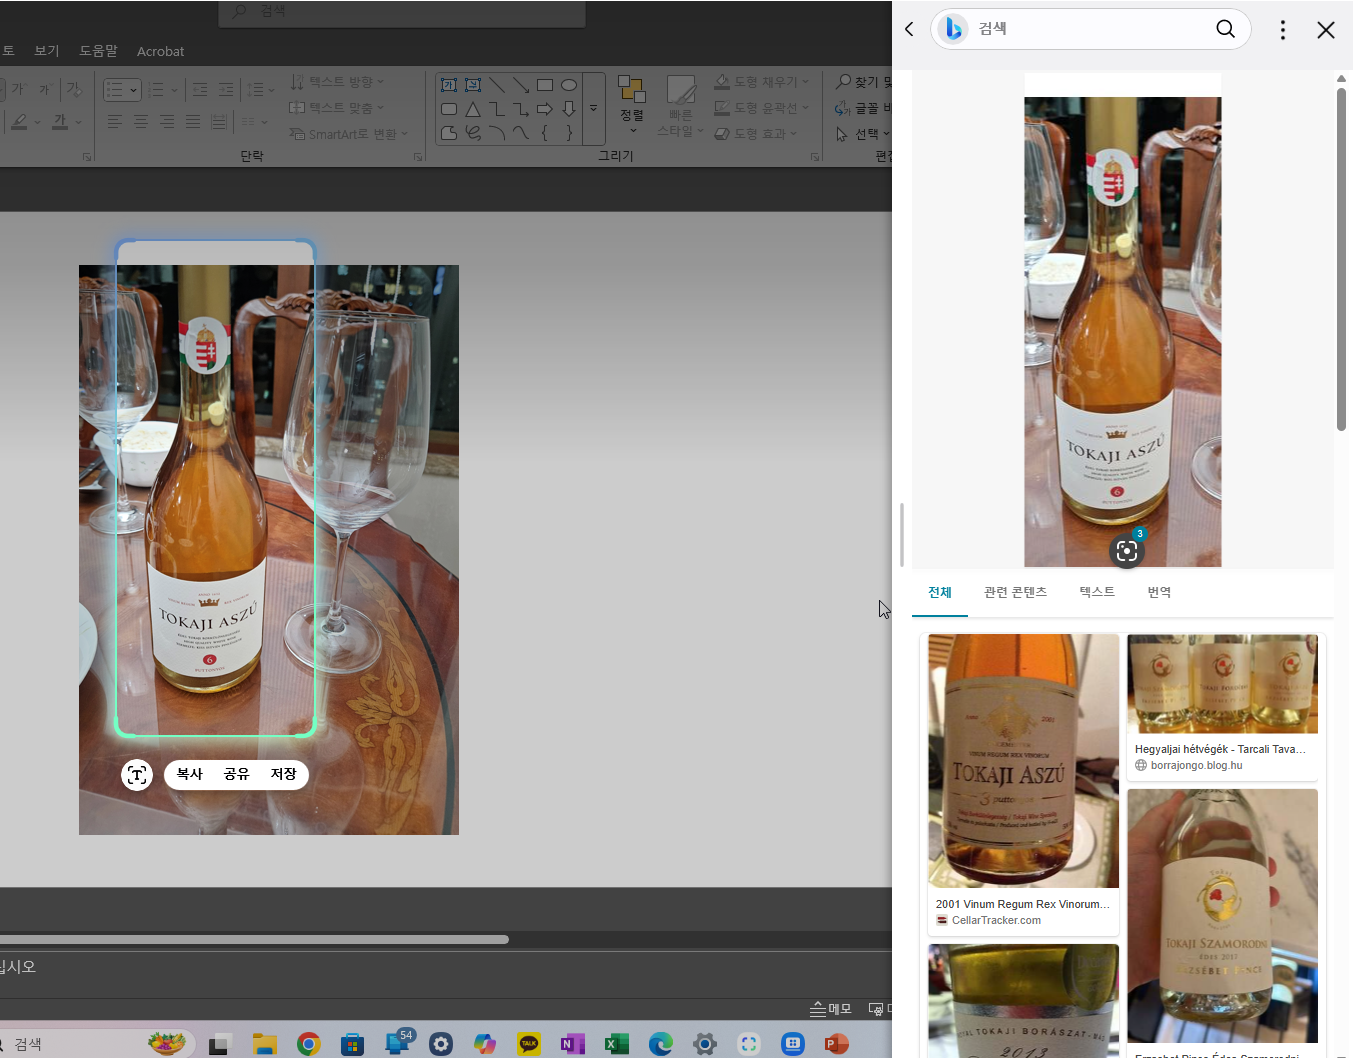Open the columns dropdown in paragraph group
Screen dimensions: 1353x1058
pos(254,122)
